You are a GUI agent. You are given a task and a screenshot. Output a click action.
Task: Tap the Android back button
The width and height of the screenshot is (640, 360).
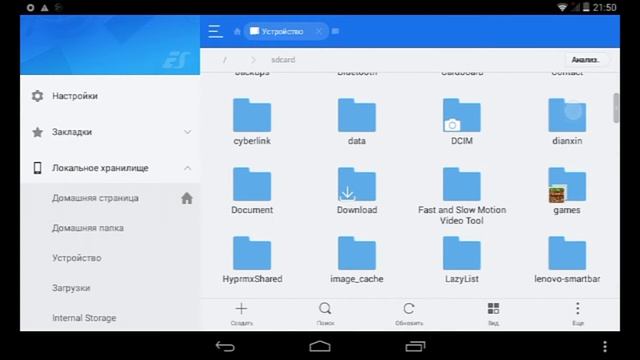pyautogui.click(x=225, y=346)
